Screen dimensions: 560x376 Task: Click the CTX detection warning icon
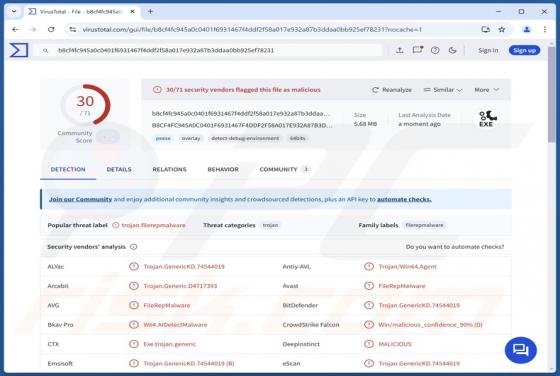(134, 344)
